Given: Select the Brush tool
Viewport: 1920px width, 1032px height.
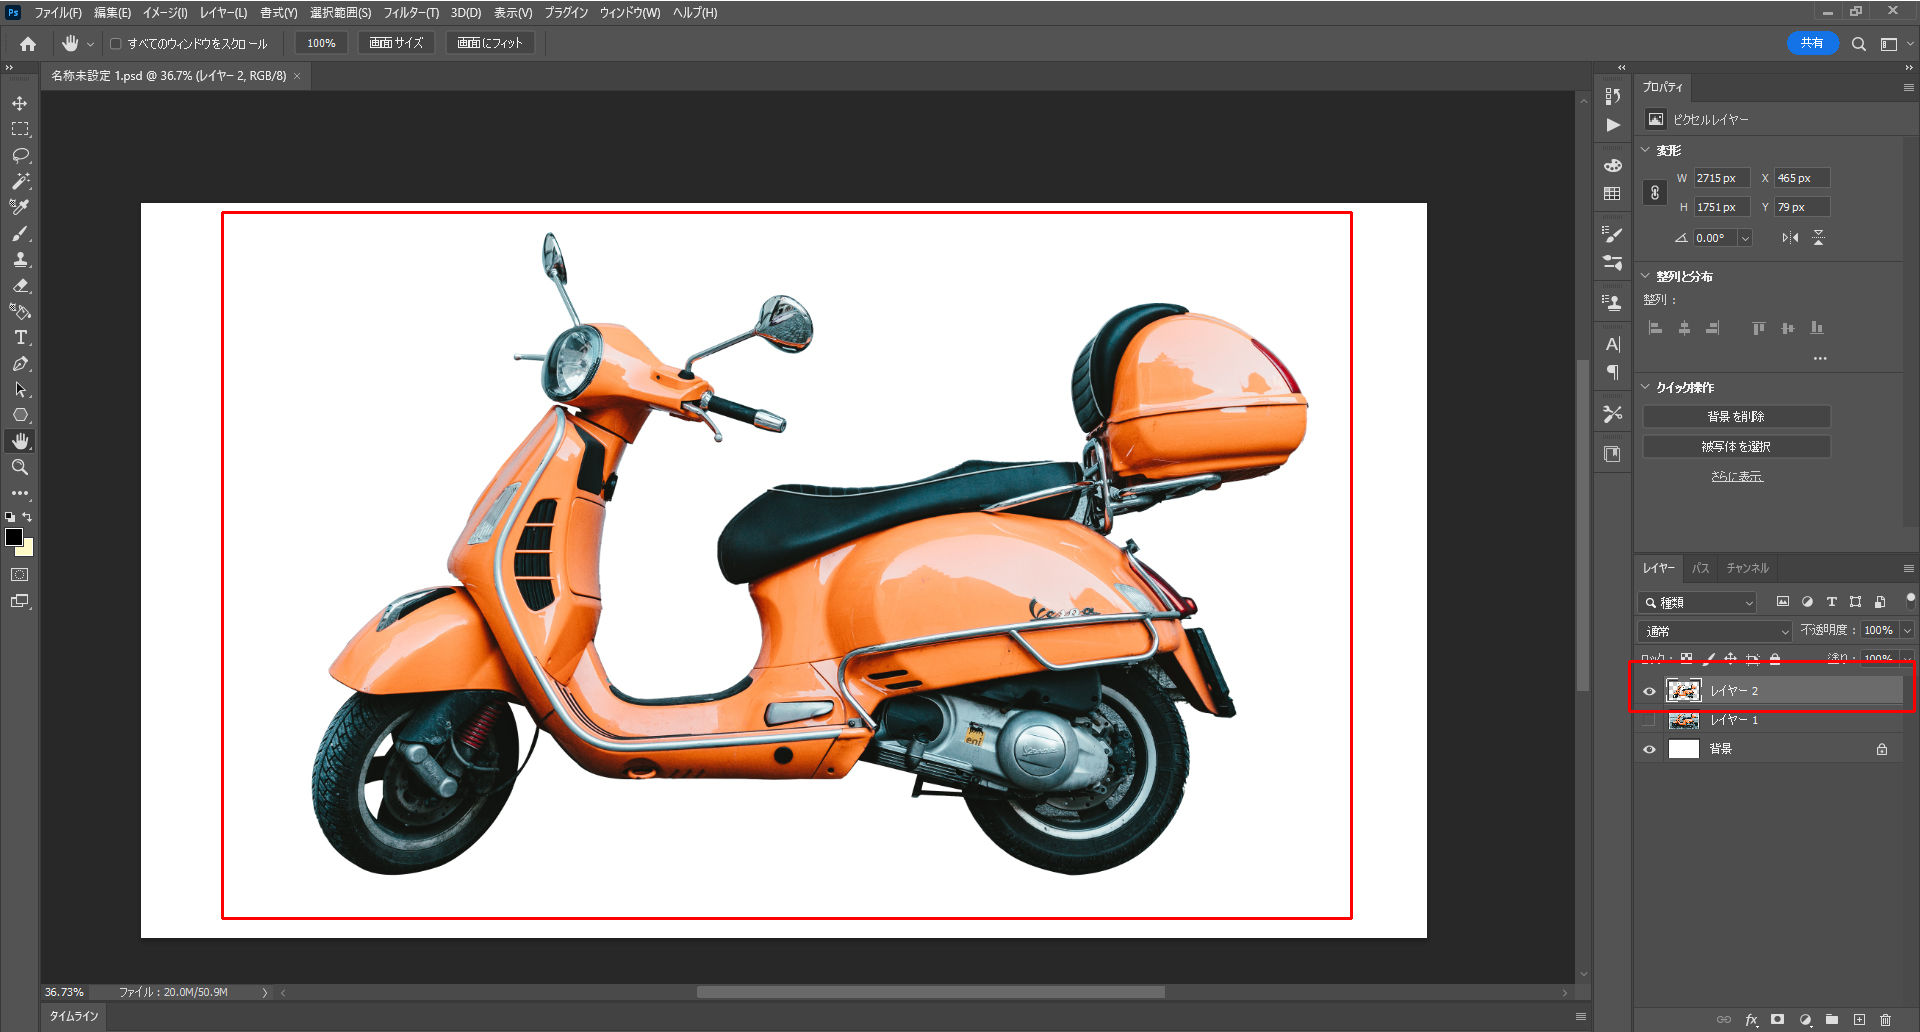Looking at the screenshot, I should (x=20, y=233).
